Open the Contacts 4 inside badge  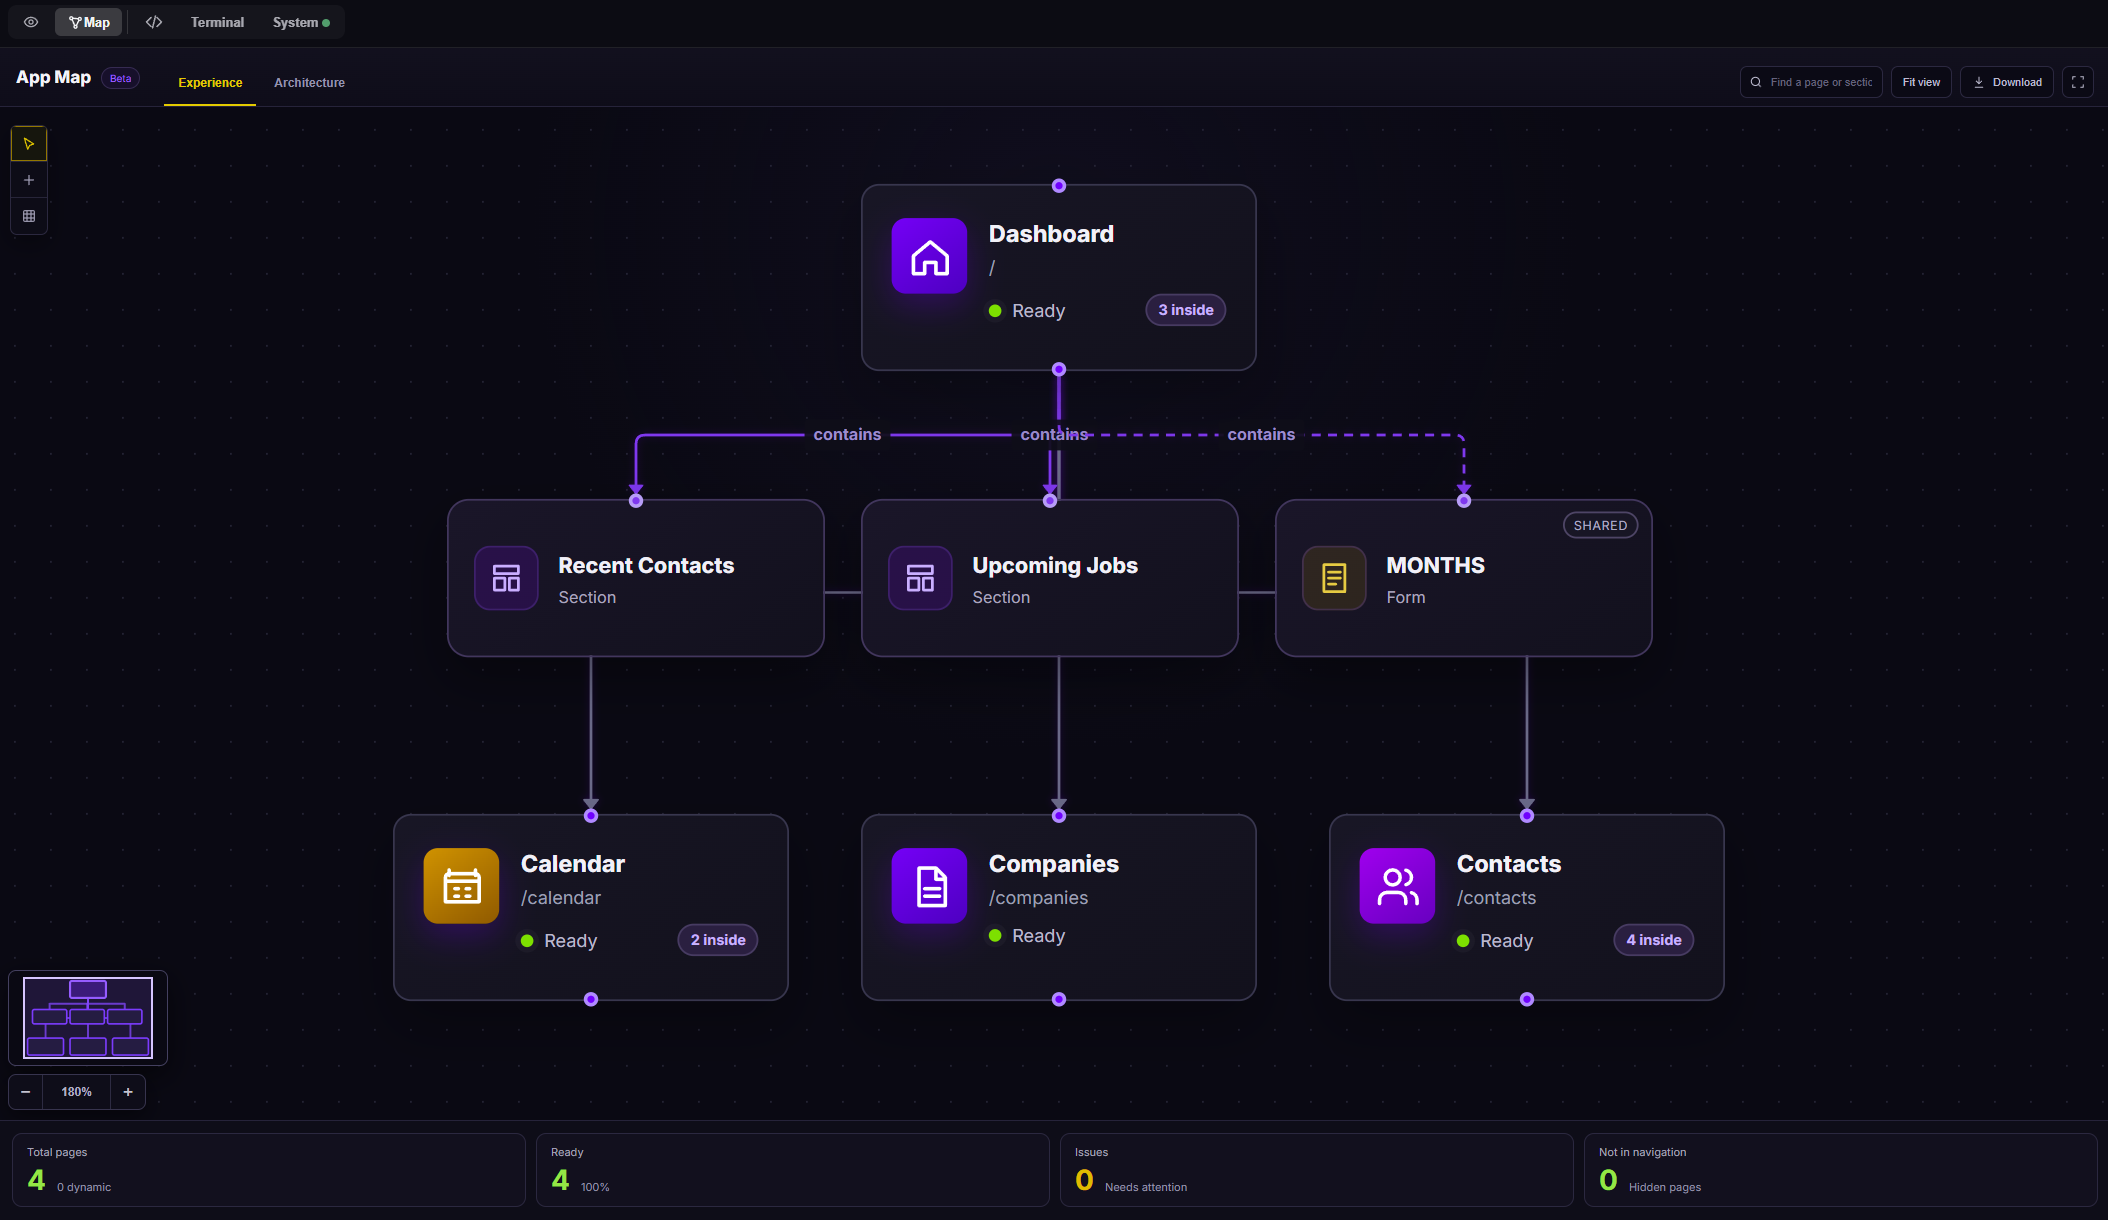(x=1654, y=940)
